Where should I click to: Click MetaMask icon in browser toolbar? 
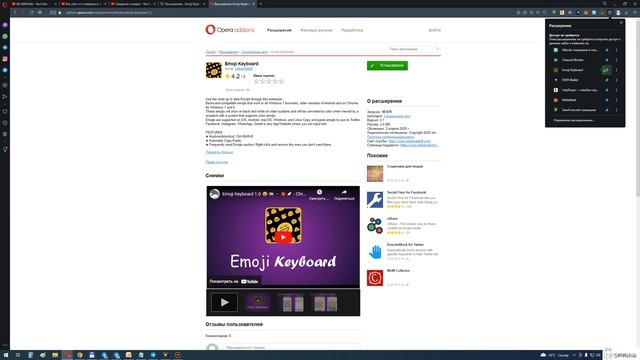click(x=586, y=13)
